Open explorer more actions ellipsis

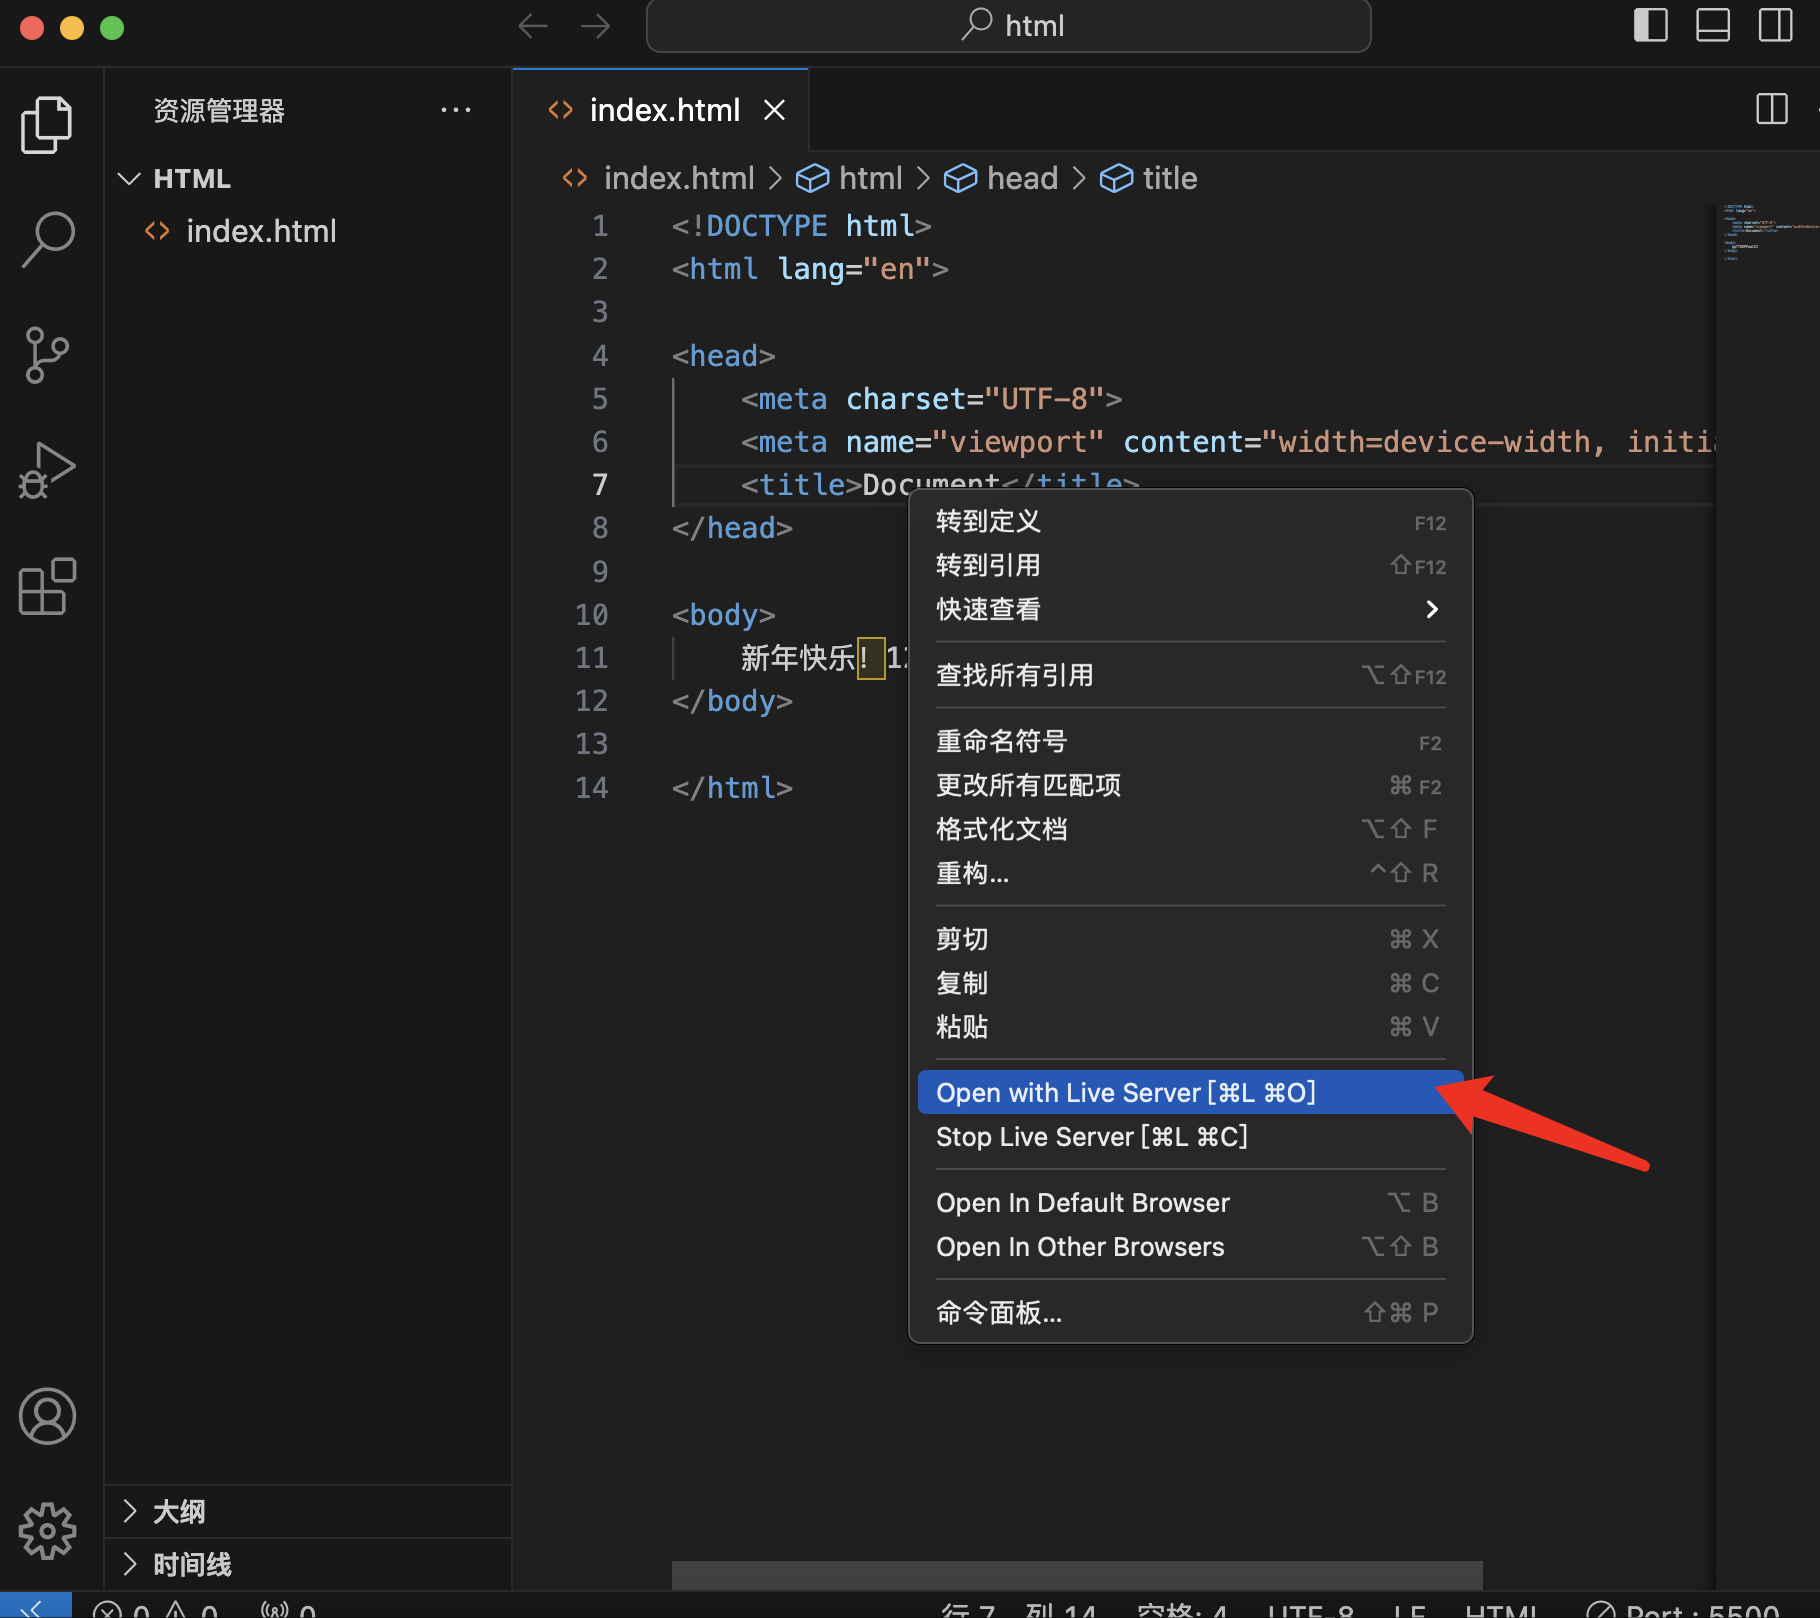point(456,110)
